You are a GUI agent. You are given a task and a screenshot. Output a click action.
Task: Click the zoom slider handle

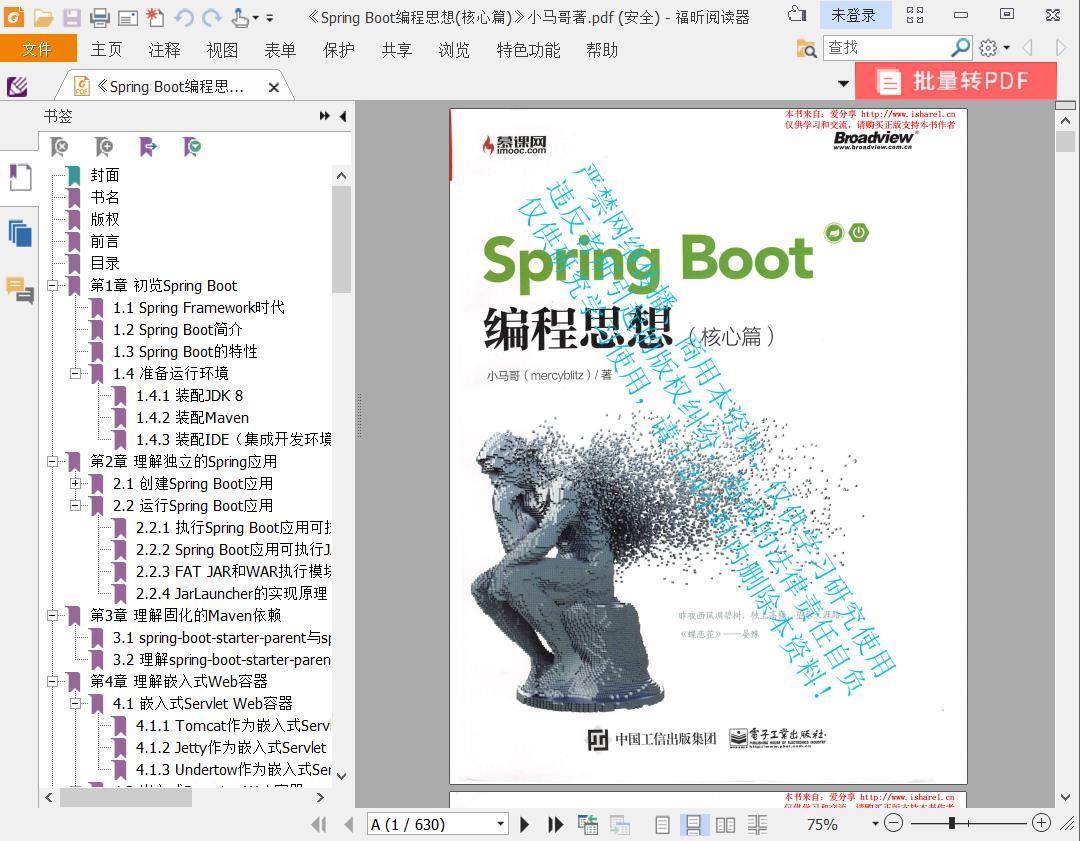pyautogui.click(x=951, y=823)
